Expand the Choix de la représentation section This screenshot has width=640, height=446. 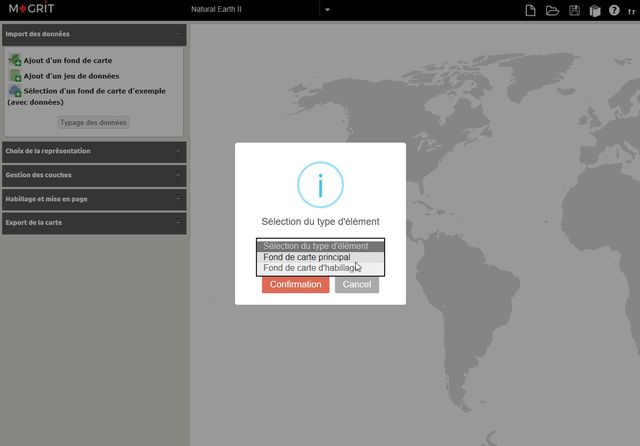pyautogui.click(x=177, y=152)
